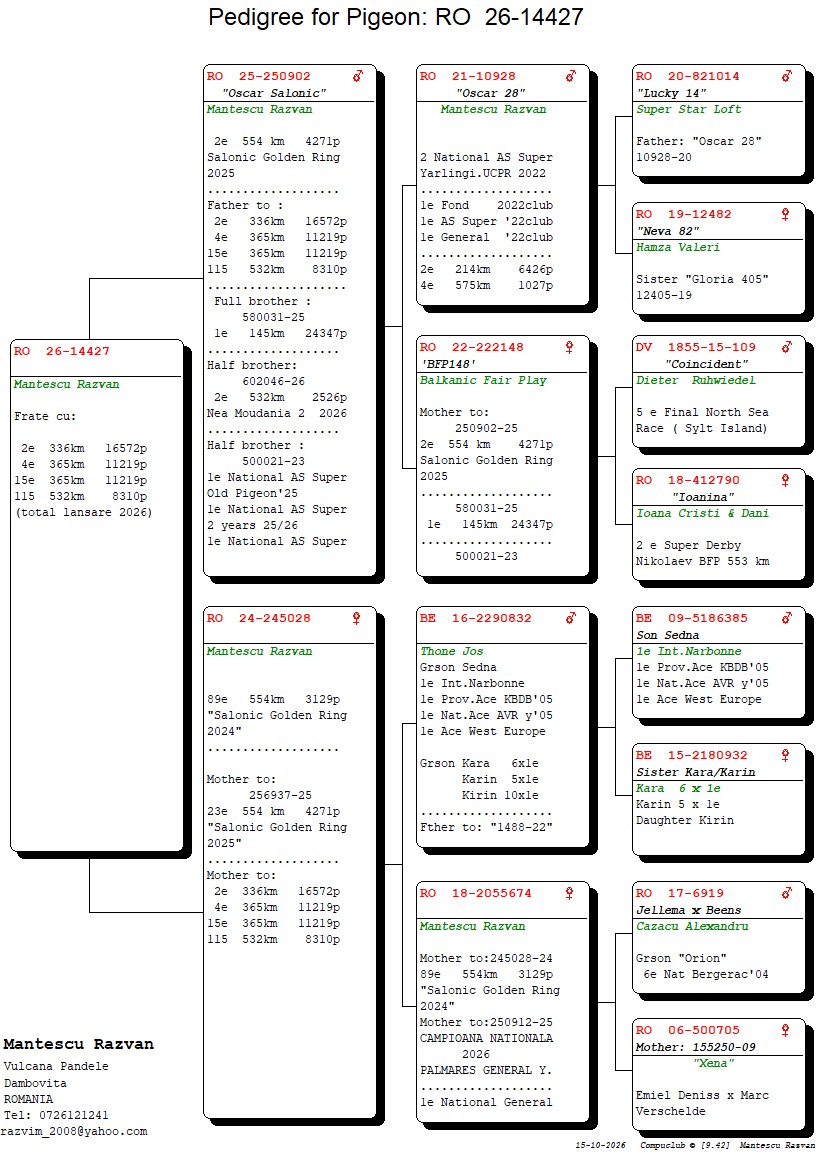Viewport: 816px width, 1172px height.
Task: Click the male symbol on Coincident box
Action: (787, 347)
